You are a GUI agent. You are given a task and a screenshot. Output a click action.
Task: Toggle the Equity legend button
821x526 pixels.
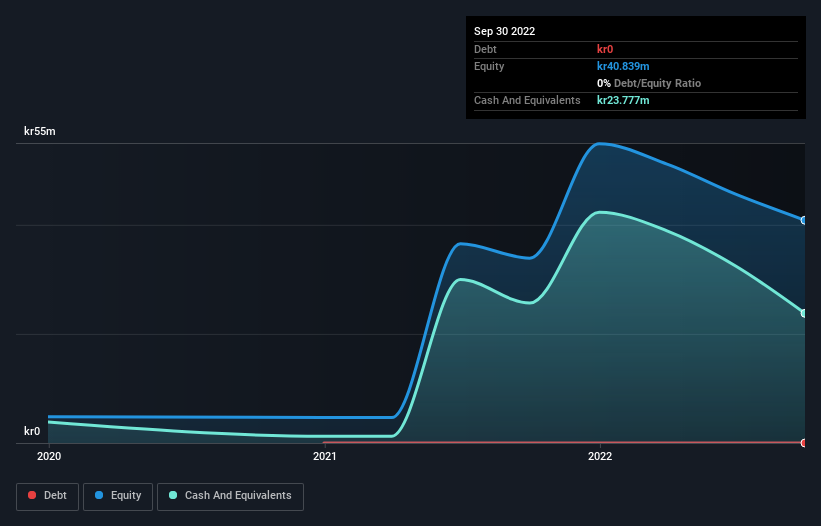tap(118, 496)
